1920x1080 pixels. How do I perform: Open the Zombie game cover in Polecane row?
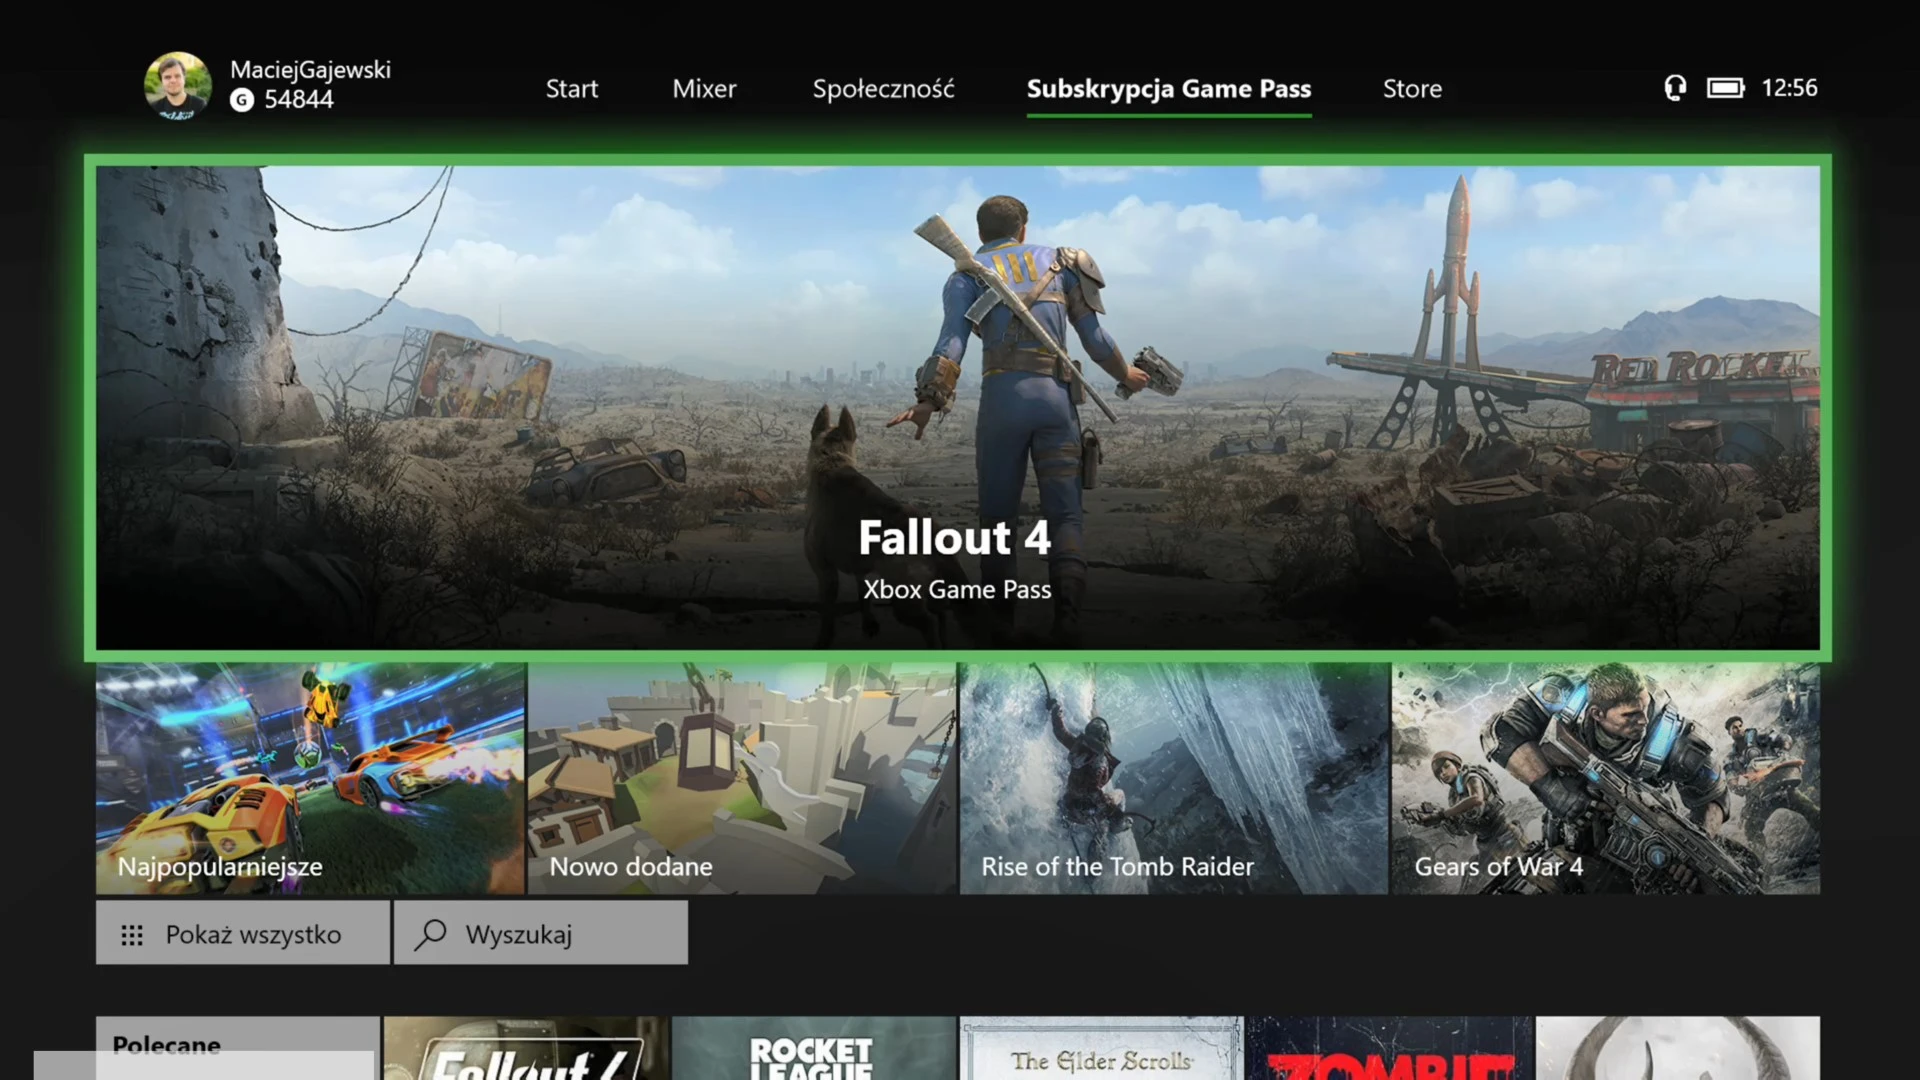pos(1390,1048)
